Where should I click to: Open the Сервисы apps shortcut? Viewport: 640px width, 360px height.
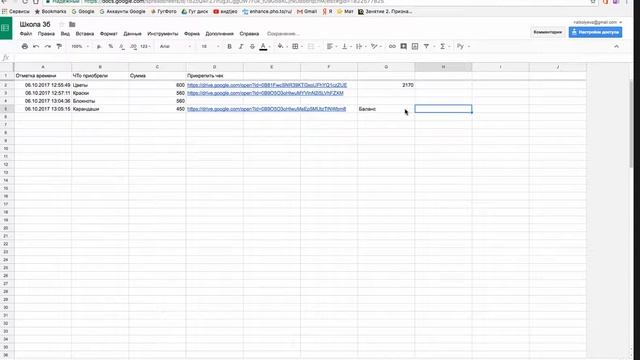pyautogui.click(x=16, y=11)
